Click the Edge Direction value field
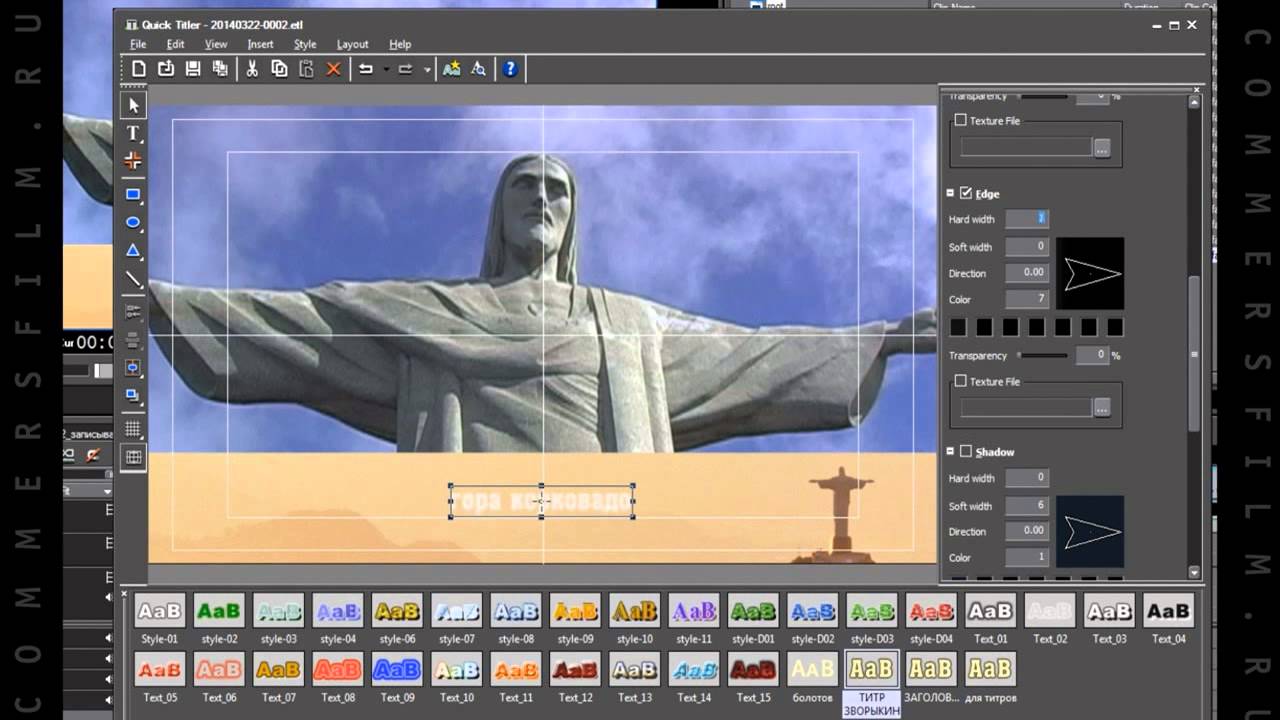The image size is (1280, 720). (1027, 272)
